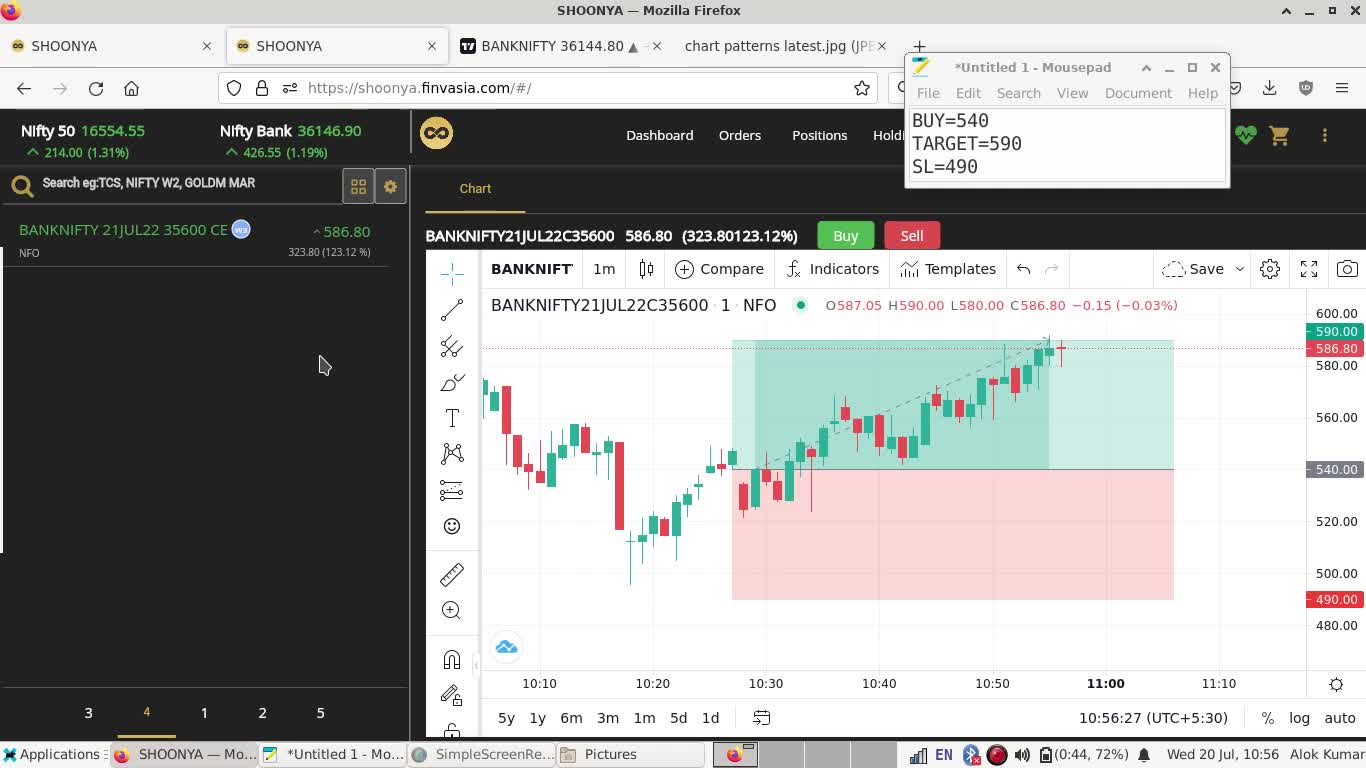
Task: Click green Buy button
Action: pos(845,236)
